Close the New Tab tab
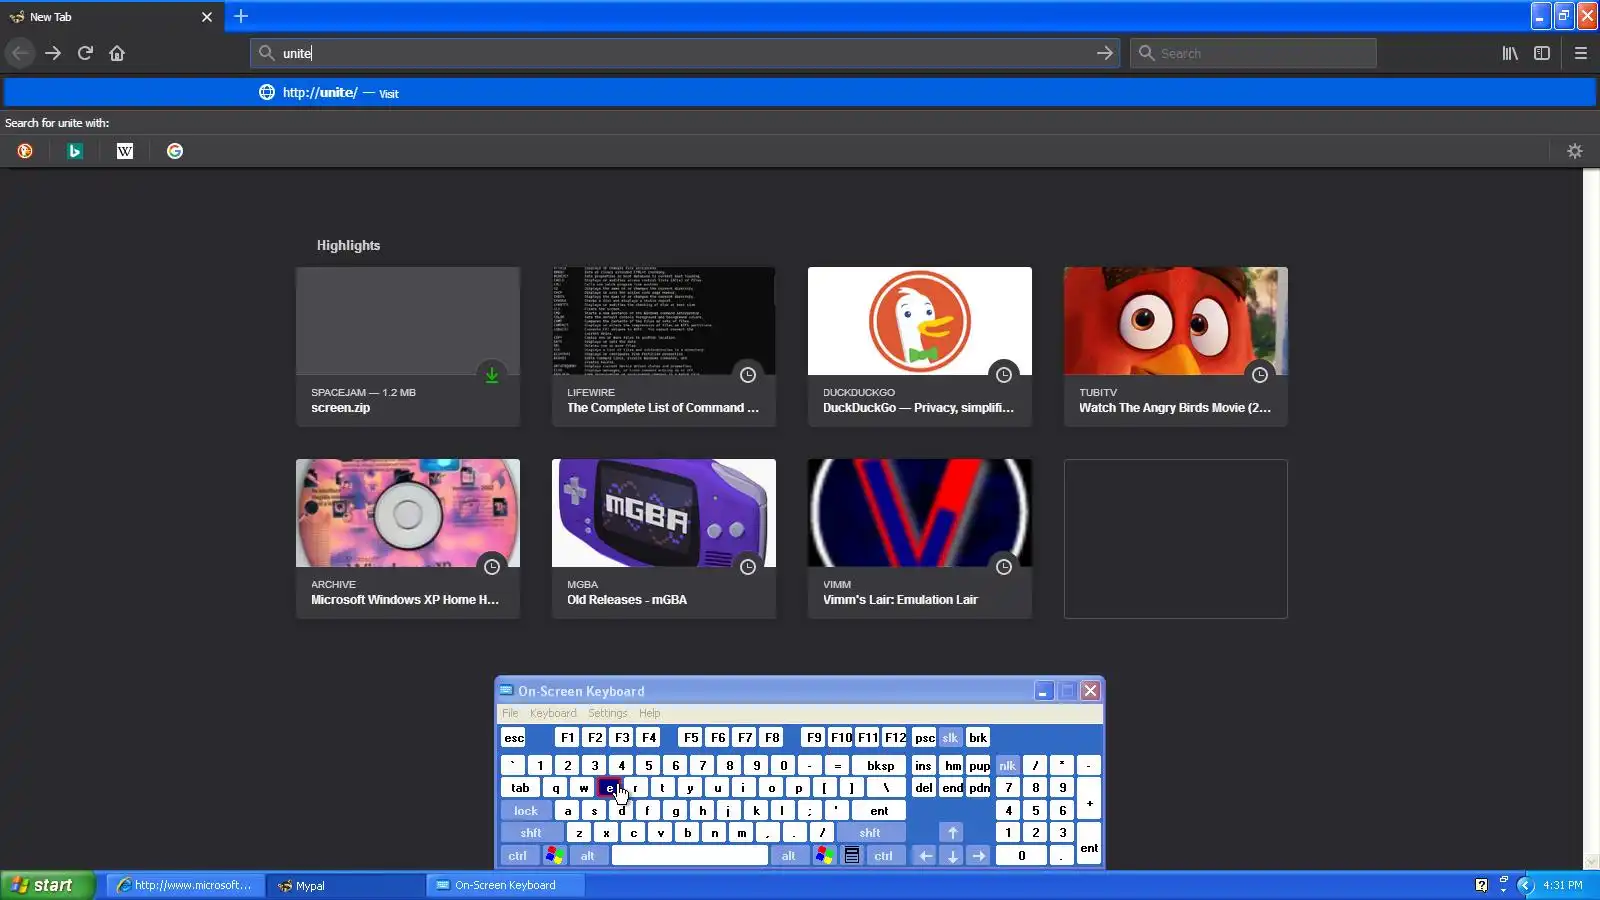 (207, 17)
